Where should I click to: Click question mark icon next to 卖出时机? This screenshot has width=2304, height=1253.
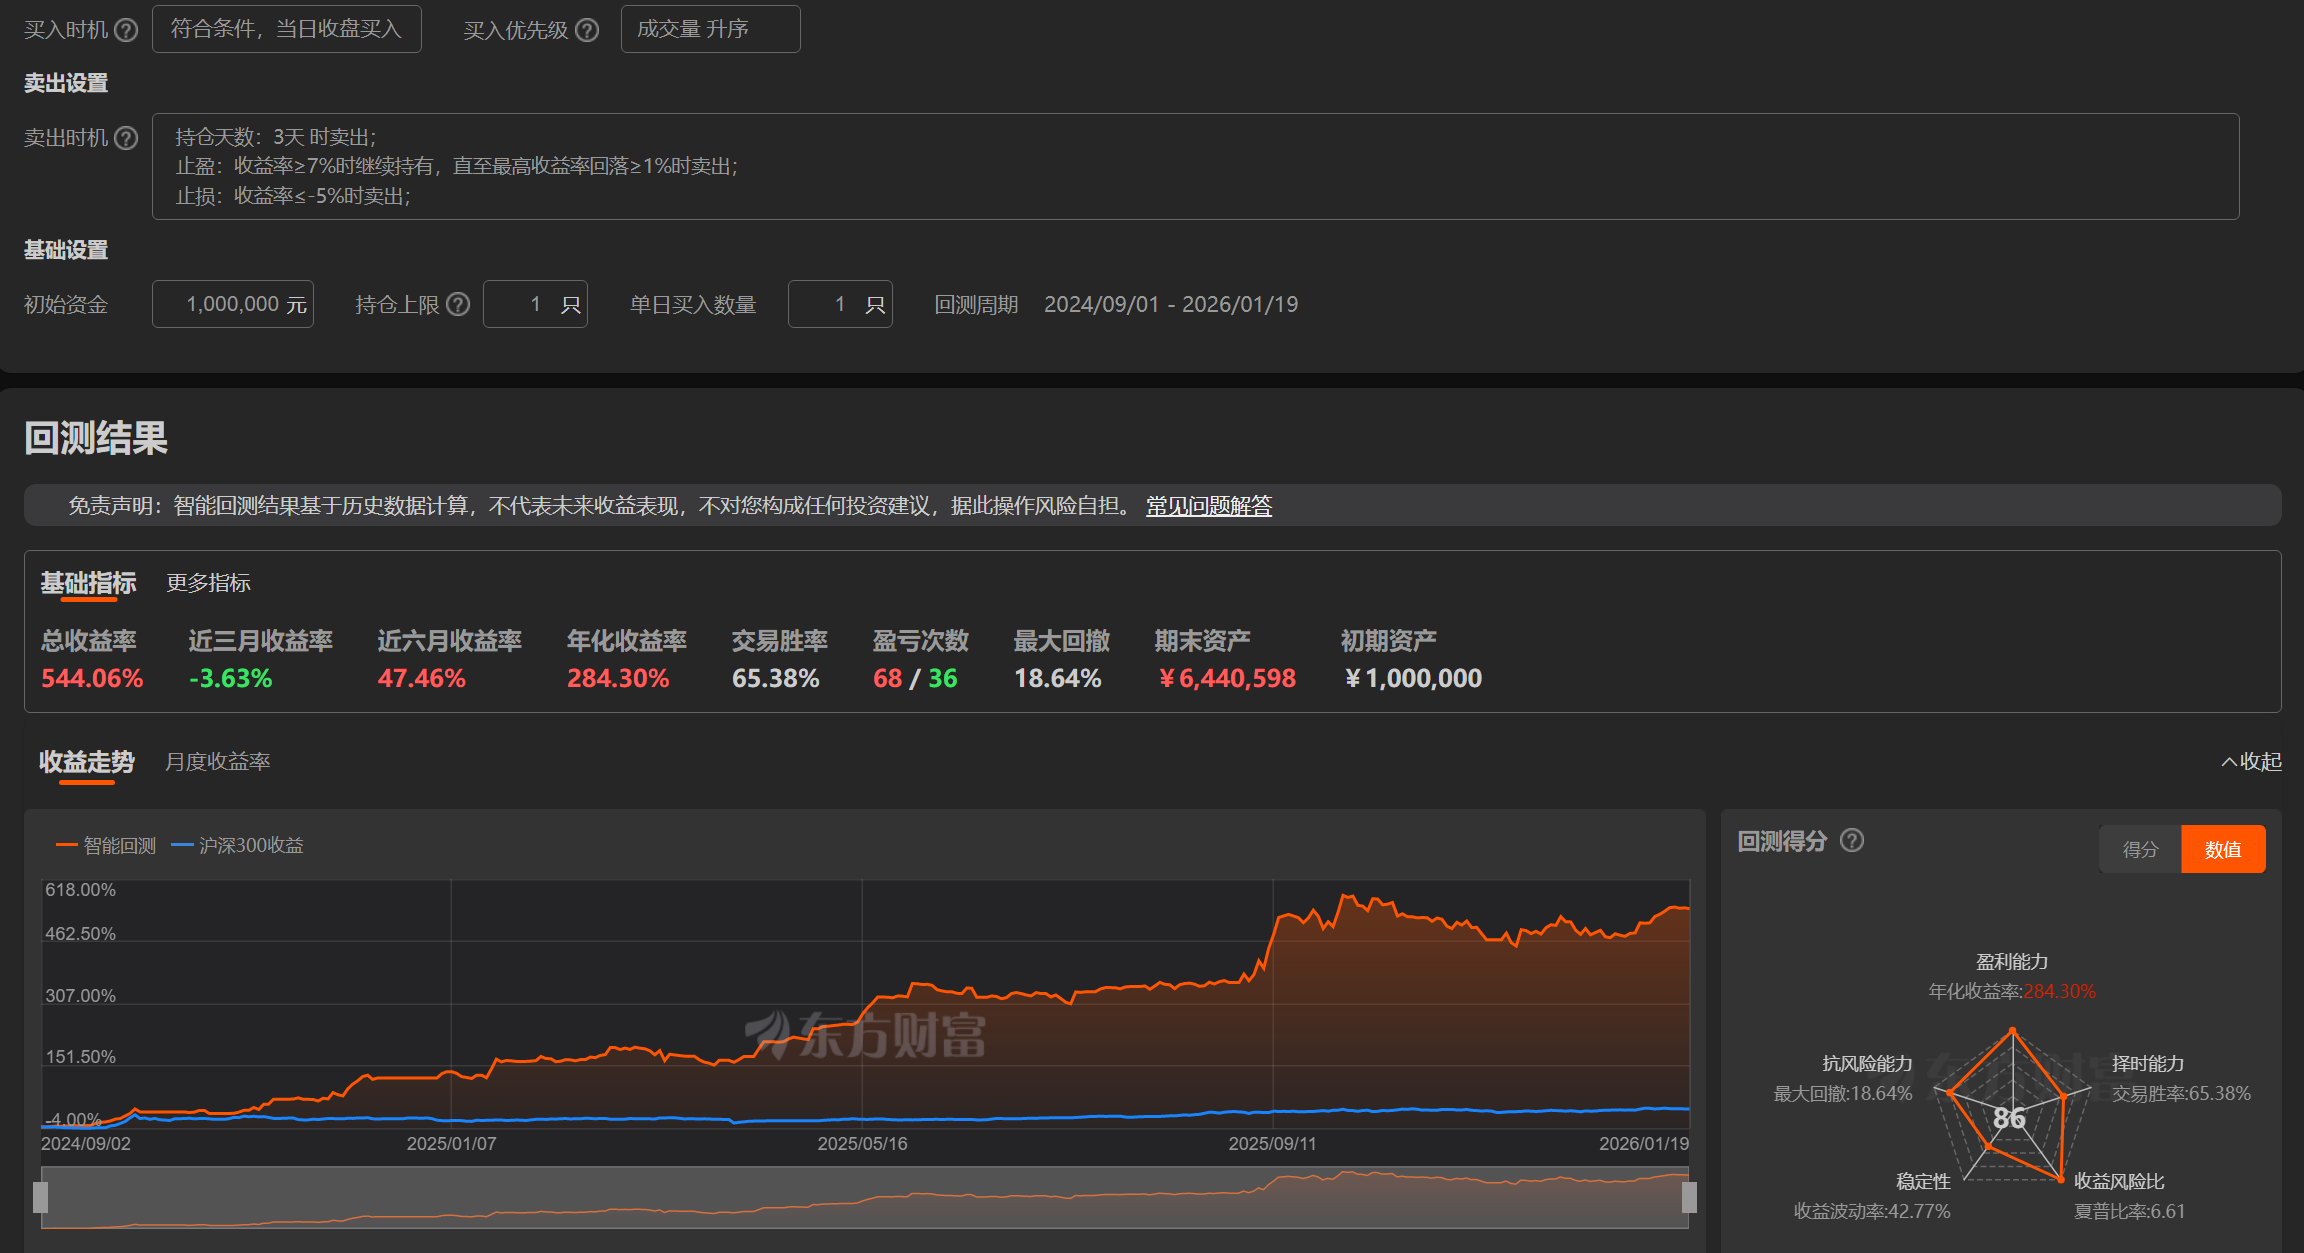pos(126,138)
